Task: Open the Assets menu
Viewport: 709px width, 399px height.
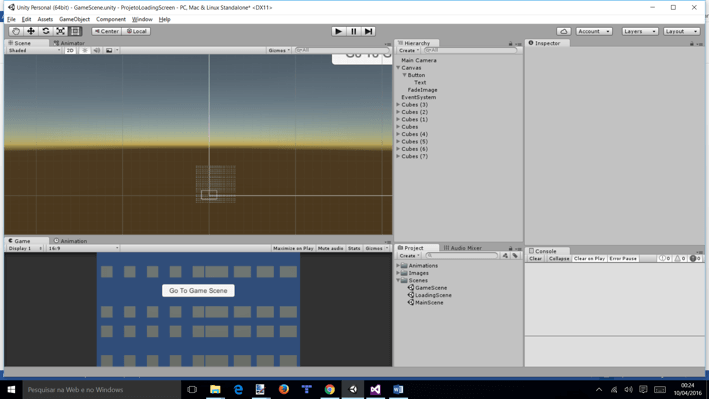Action: pos(45,19)
